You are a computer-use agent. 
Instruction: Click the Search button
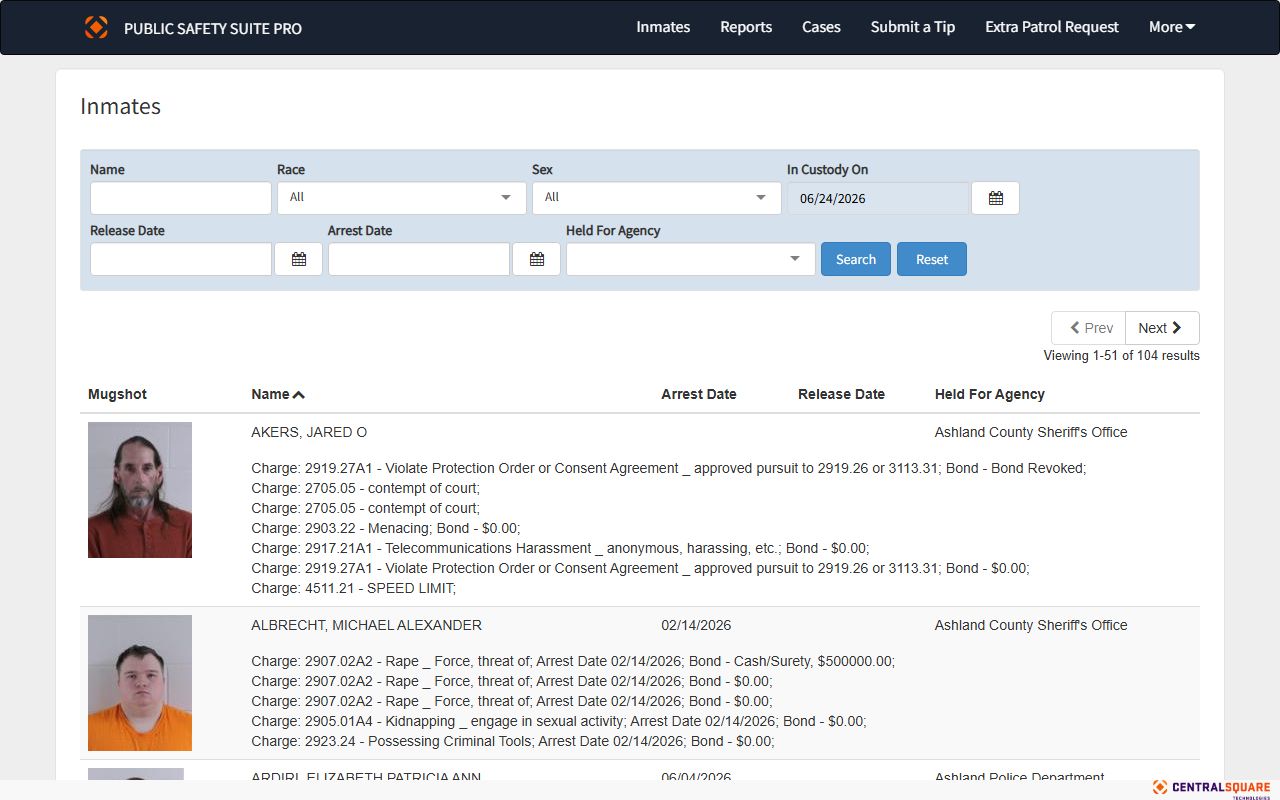[856, 259]
